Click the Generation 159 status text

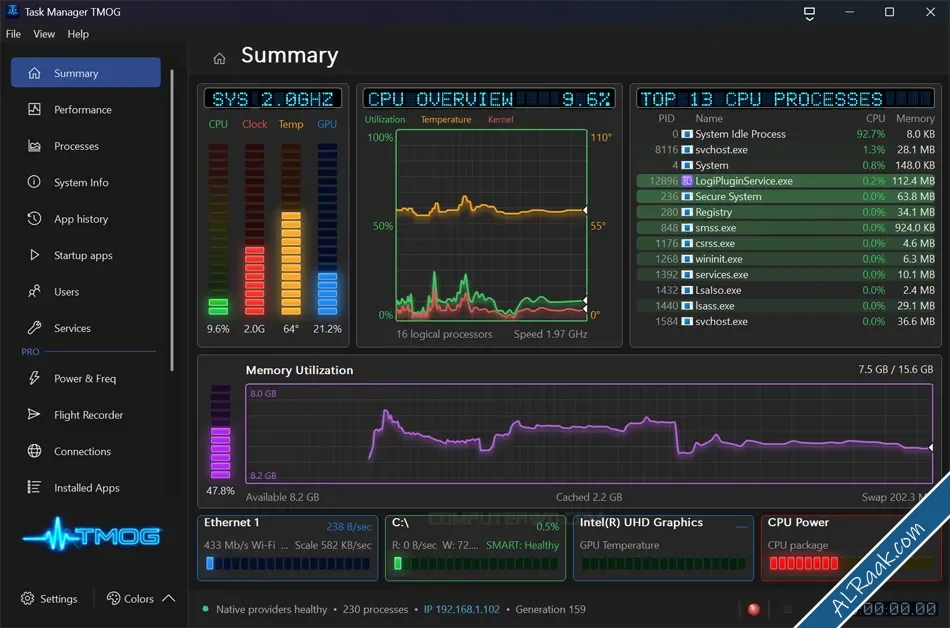point(550,609)
